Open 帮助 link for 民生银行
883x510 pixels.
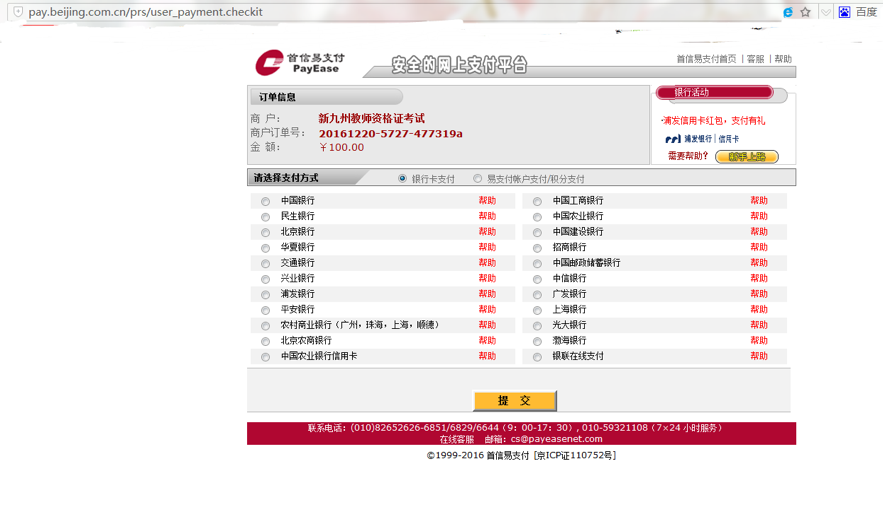click(x=487, y=216)
